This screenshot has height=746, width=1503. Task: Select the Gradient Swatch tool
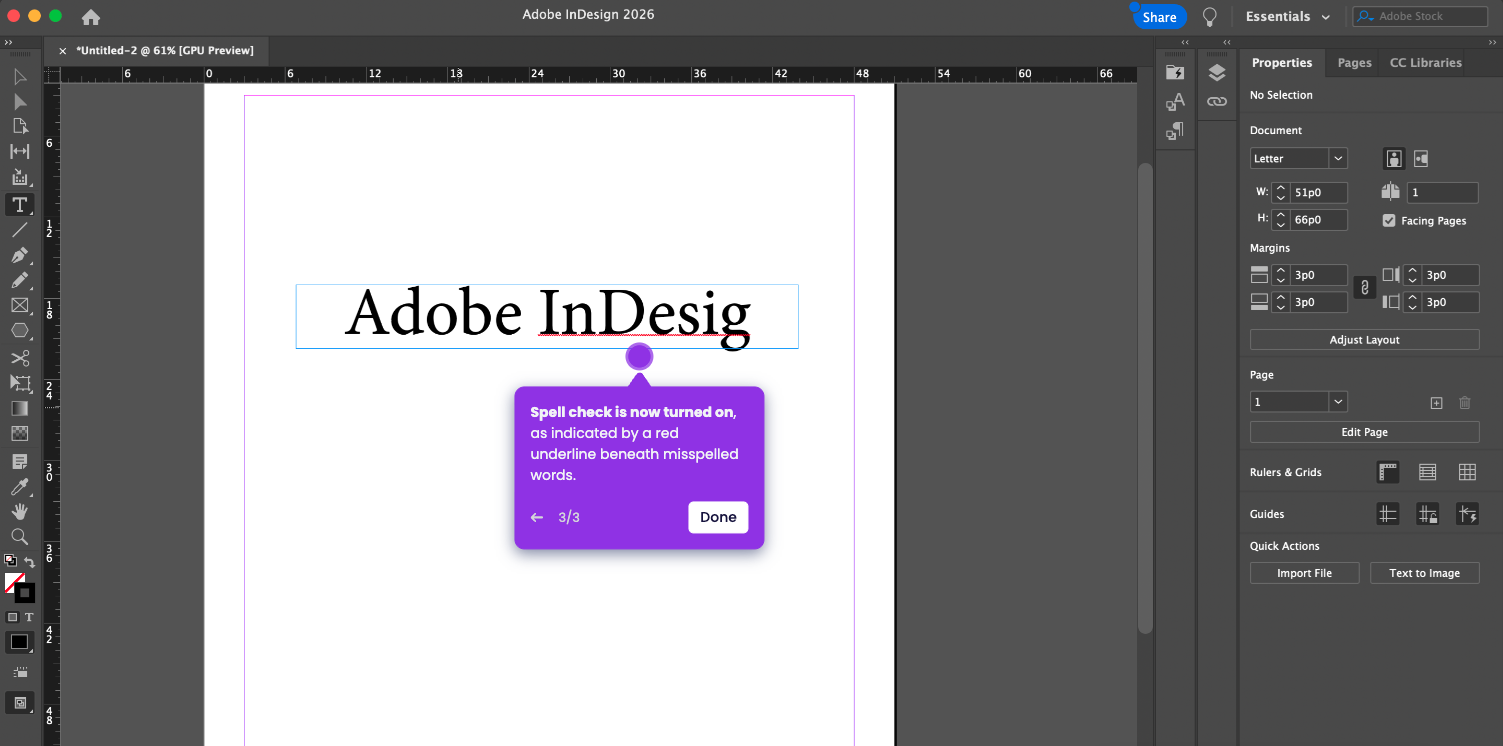(19, 408)
